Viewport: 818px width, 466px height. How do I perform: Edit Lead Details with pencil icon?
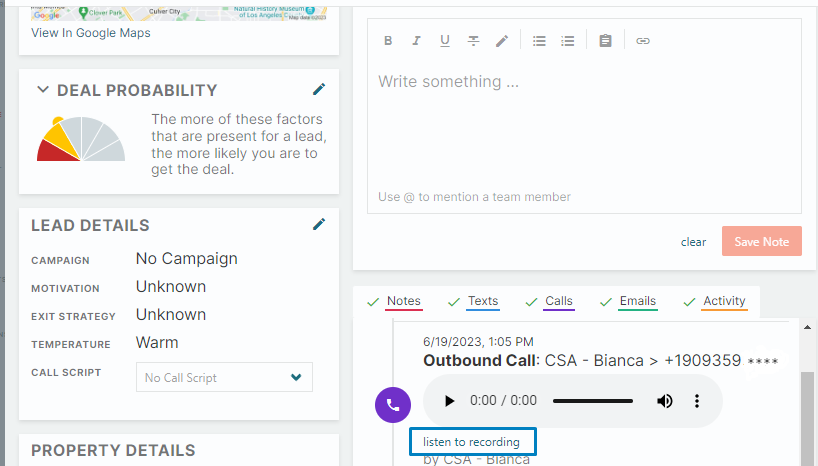(x=319, y=224)
